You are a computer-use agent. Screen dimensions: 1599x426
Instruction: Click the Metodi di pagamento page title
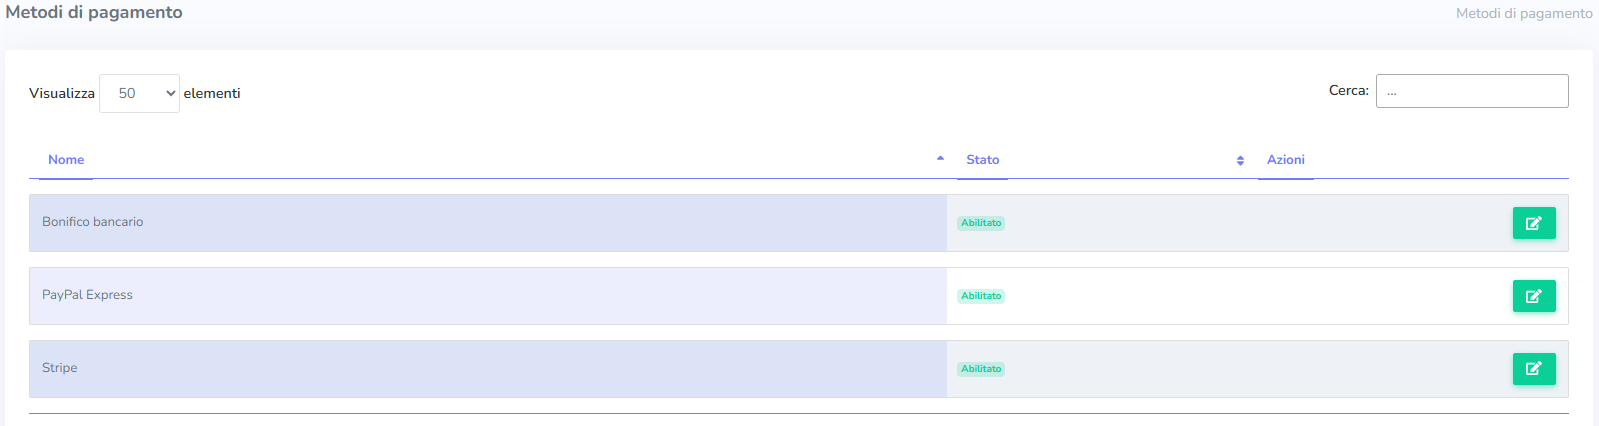94,12
